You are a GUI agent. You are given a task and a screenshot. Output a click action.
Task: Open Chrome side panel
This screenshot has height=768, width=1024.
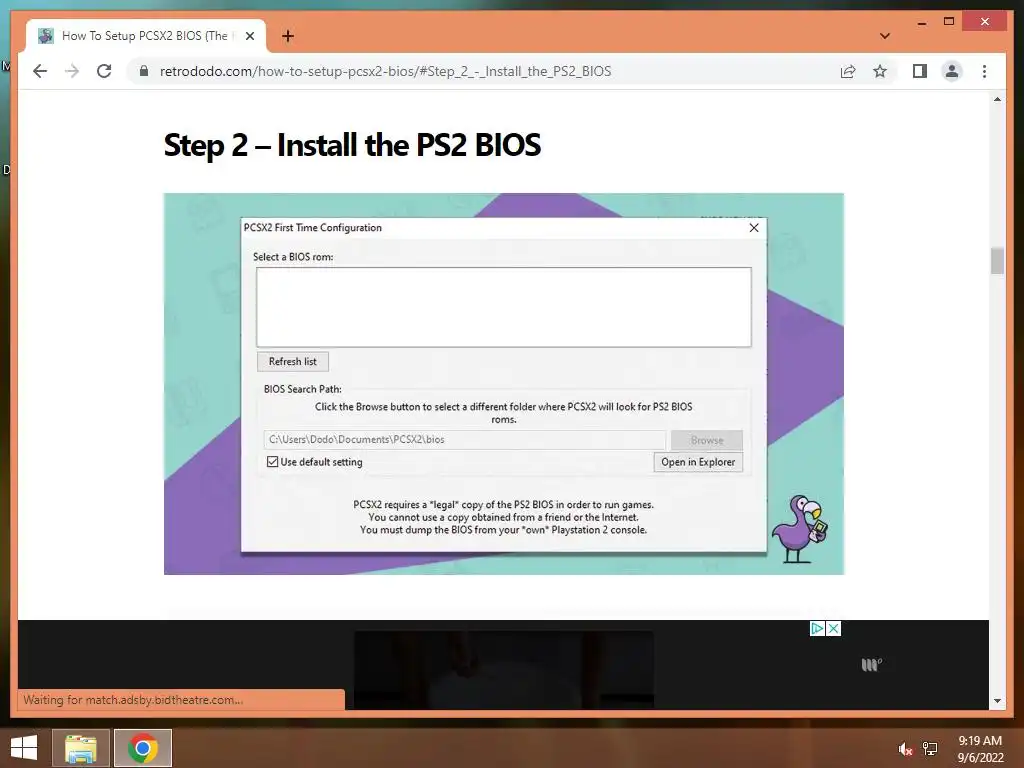coord(920,71)
